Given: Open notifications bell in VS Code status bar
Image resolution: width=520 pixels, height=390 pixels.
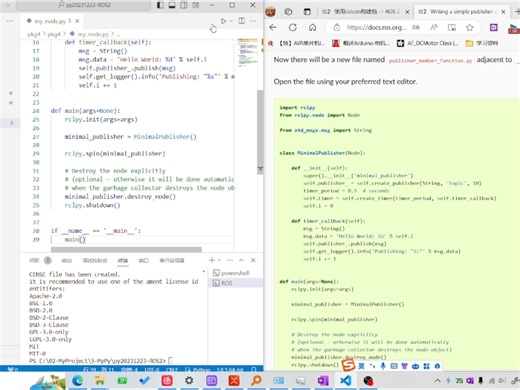Looking at the screenshot, I should tap(254, 369).
